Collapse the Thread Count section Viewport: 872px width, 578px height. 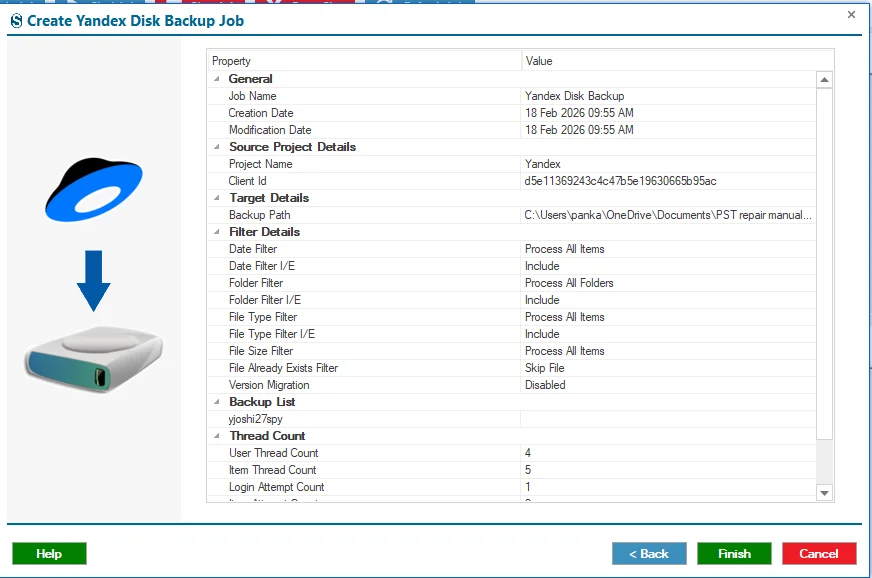[x=217, y=436]
